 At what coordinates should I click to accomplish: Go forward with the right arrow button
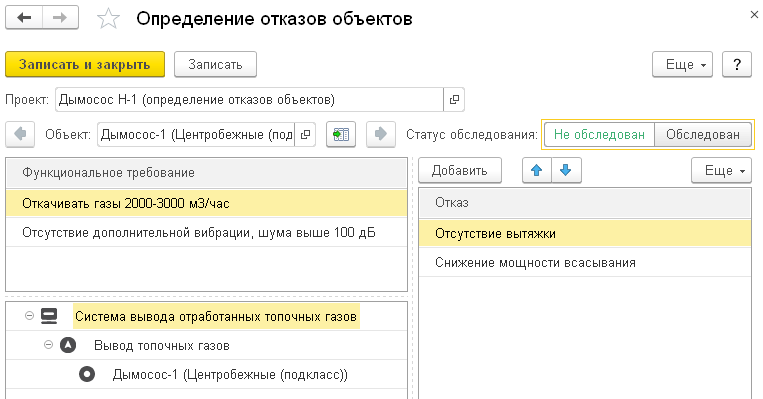60,18
